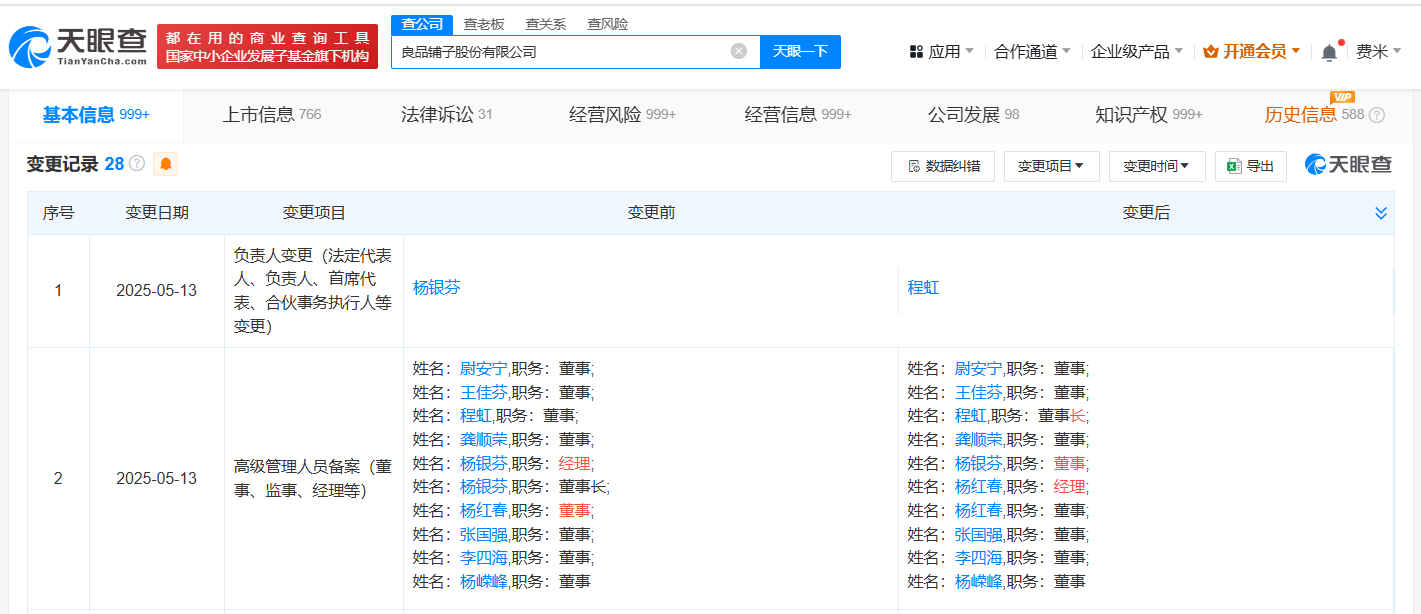Click the help icon next to 历史信息 588

click(x=1377, y=115)
